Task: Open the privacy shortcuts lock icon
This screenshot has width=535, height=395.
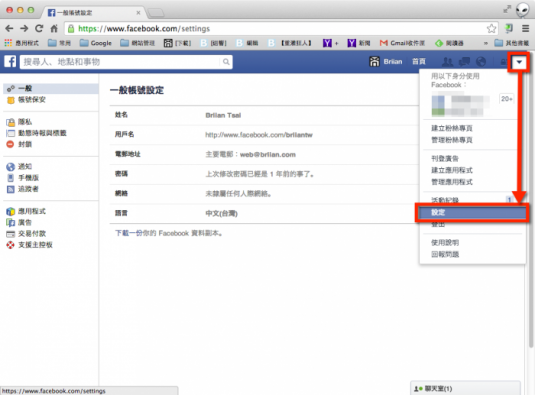Action: [x=503, y=62]
